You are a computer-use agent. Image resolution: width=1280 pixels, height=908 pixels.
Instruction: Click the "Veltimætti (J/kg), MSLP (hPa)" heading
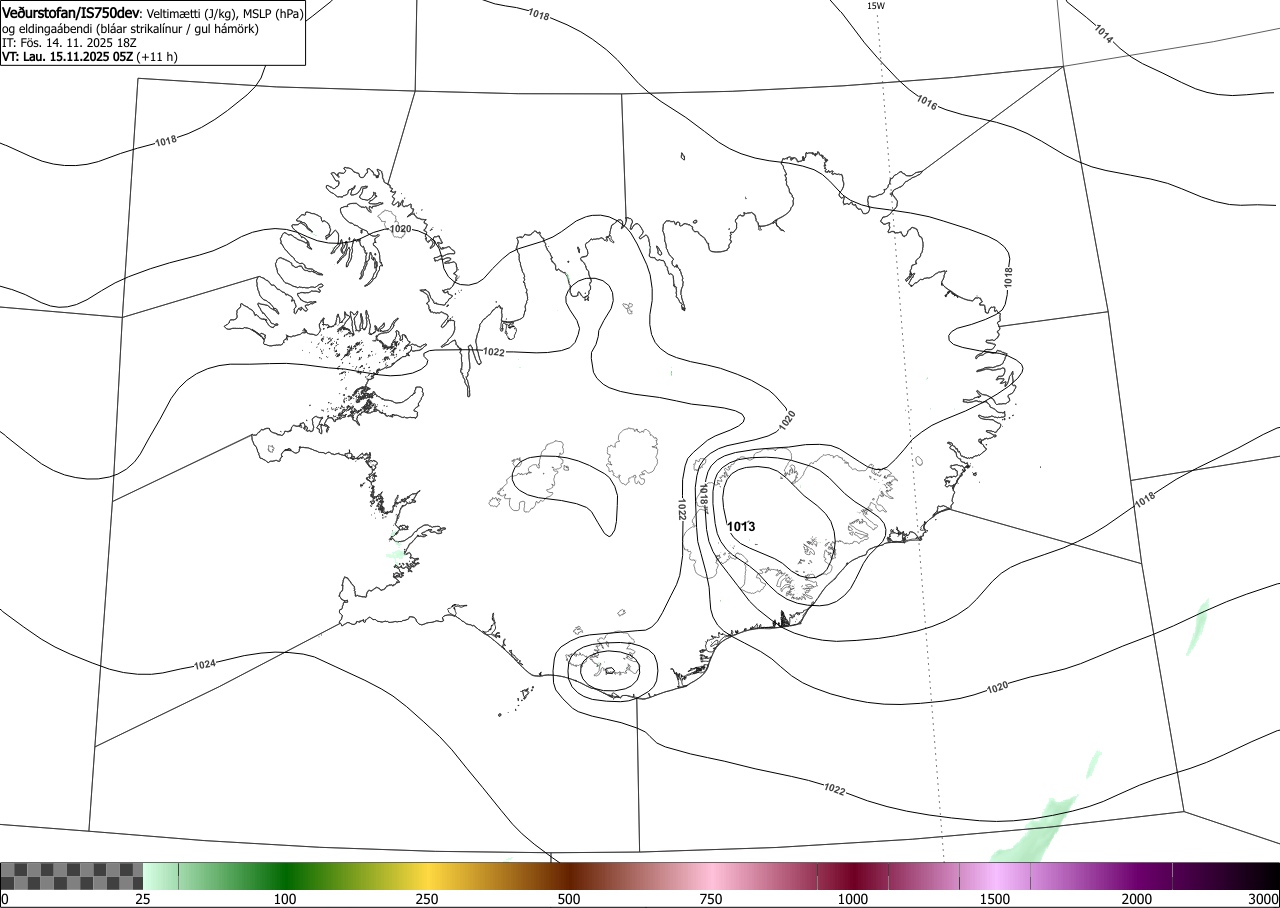click(225, 14)
